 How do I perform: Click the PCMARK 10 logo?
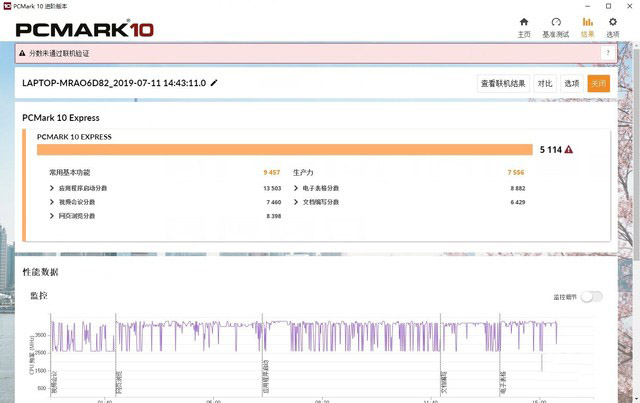tap(84, 29)
